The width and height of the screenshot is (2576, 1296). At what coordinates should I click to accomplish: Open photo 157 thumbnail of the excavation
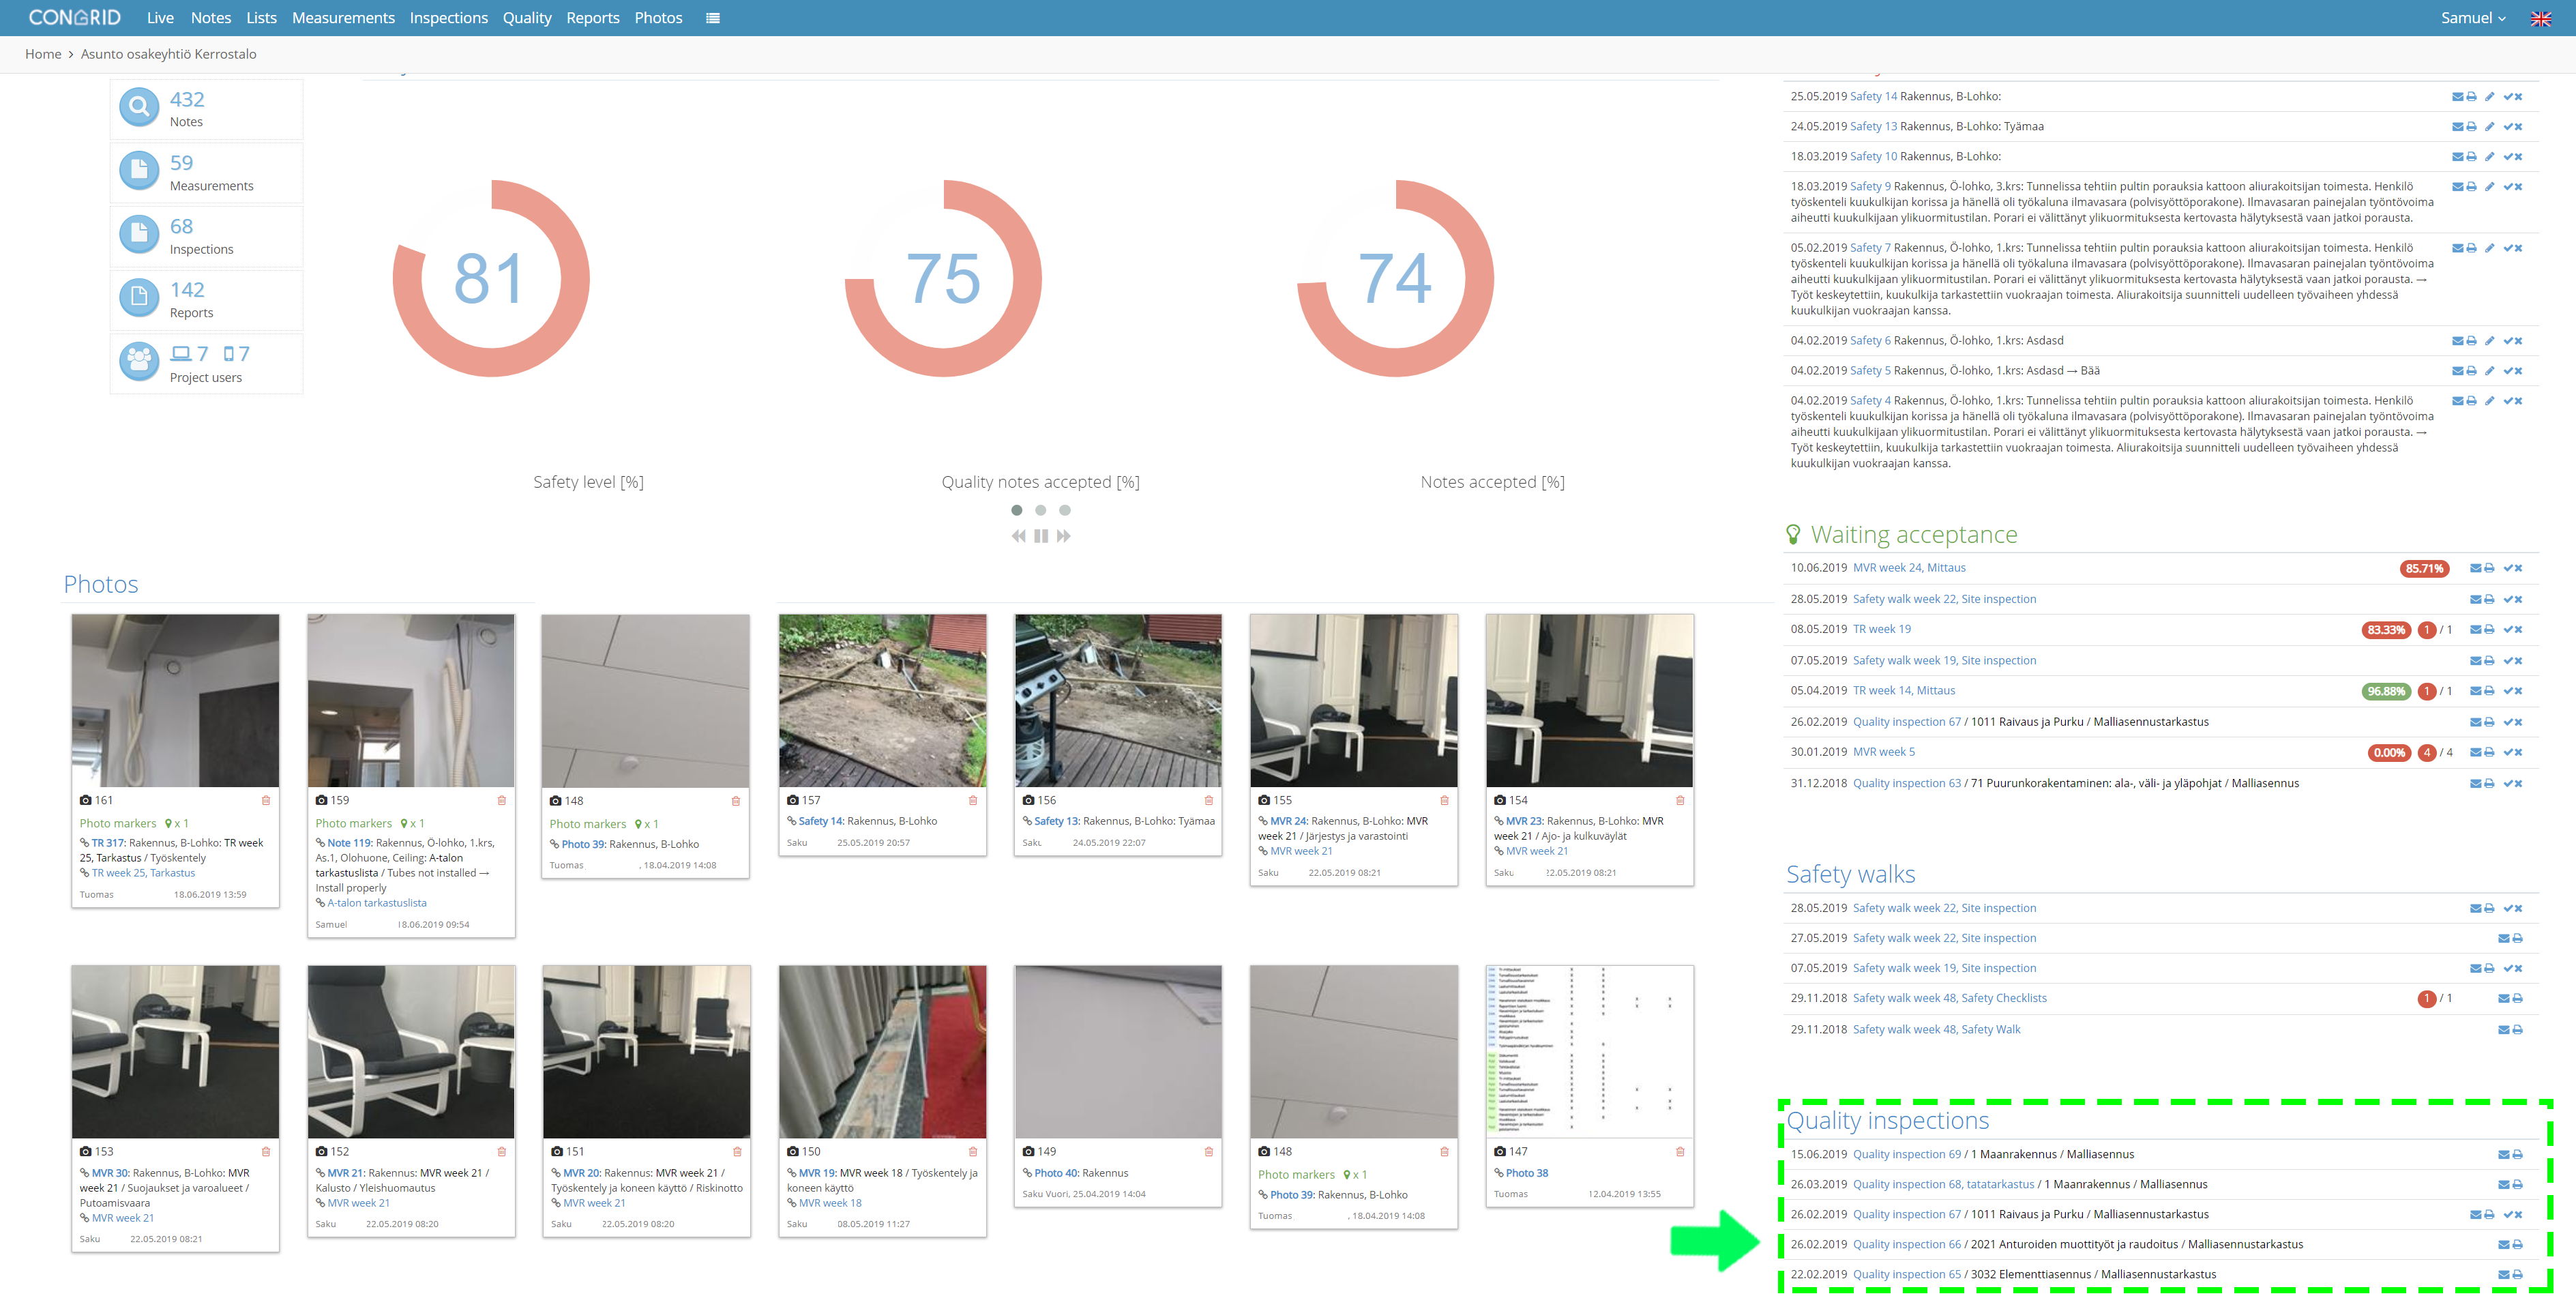pyautogui.click(x=882, y=701)
